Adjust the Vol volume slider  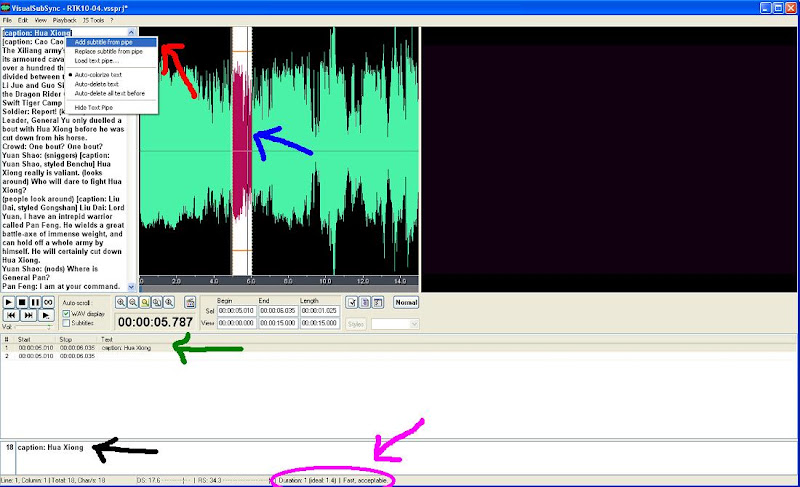(35, 327)
